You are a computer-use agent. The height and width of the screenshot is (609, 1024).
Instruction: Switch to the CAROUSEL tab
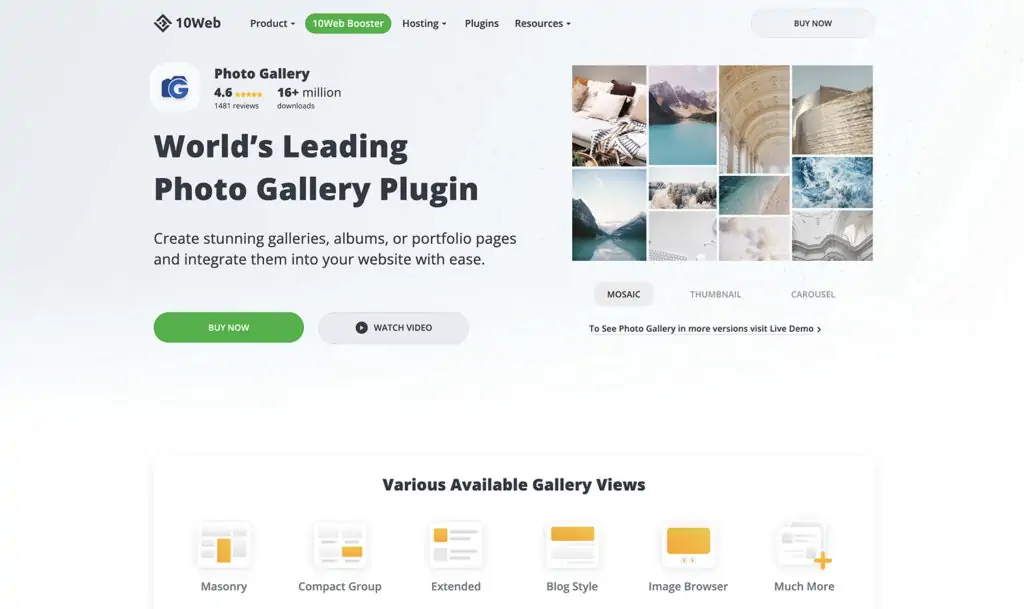[x=812, y=294]
